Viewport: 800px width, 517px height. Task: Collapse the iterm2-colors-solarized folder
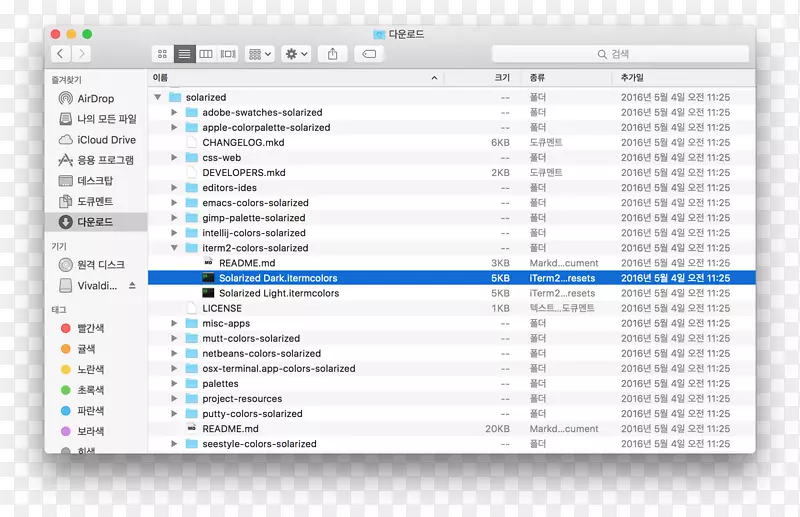pyautogui.click(x=174, y=248)
